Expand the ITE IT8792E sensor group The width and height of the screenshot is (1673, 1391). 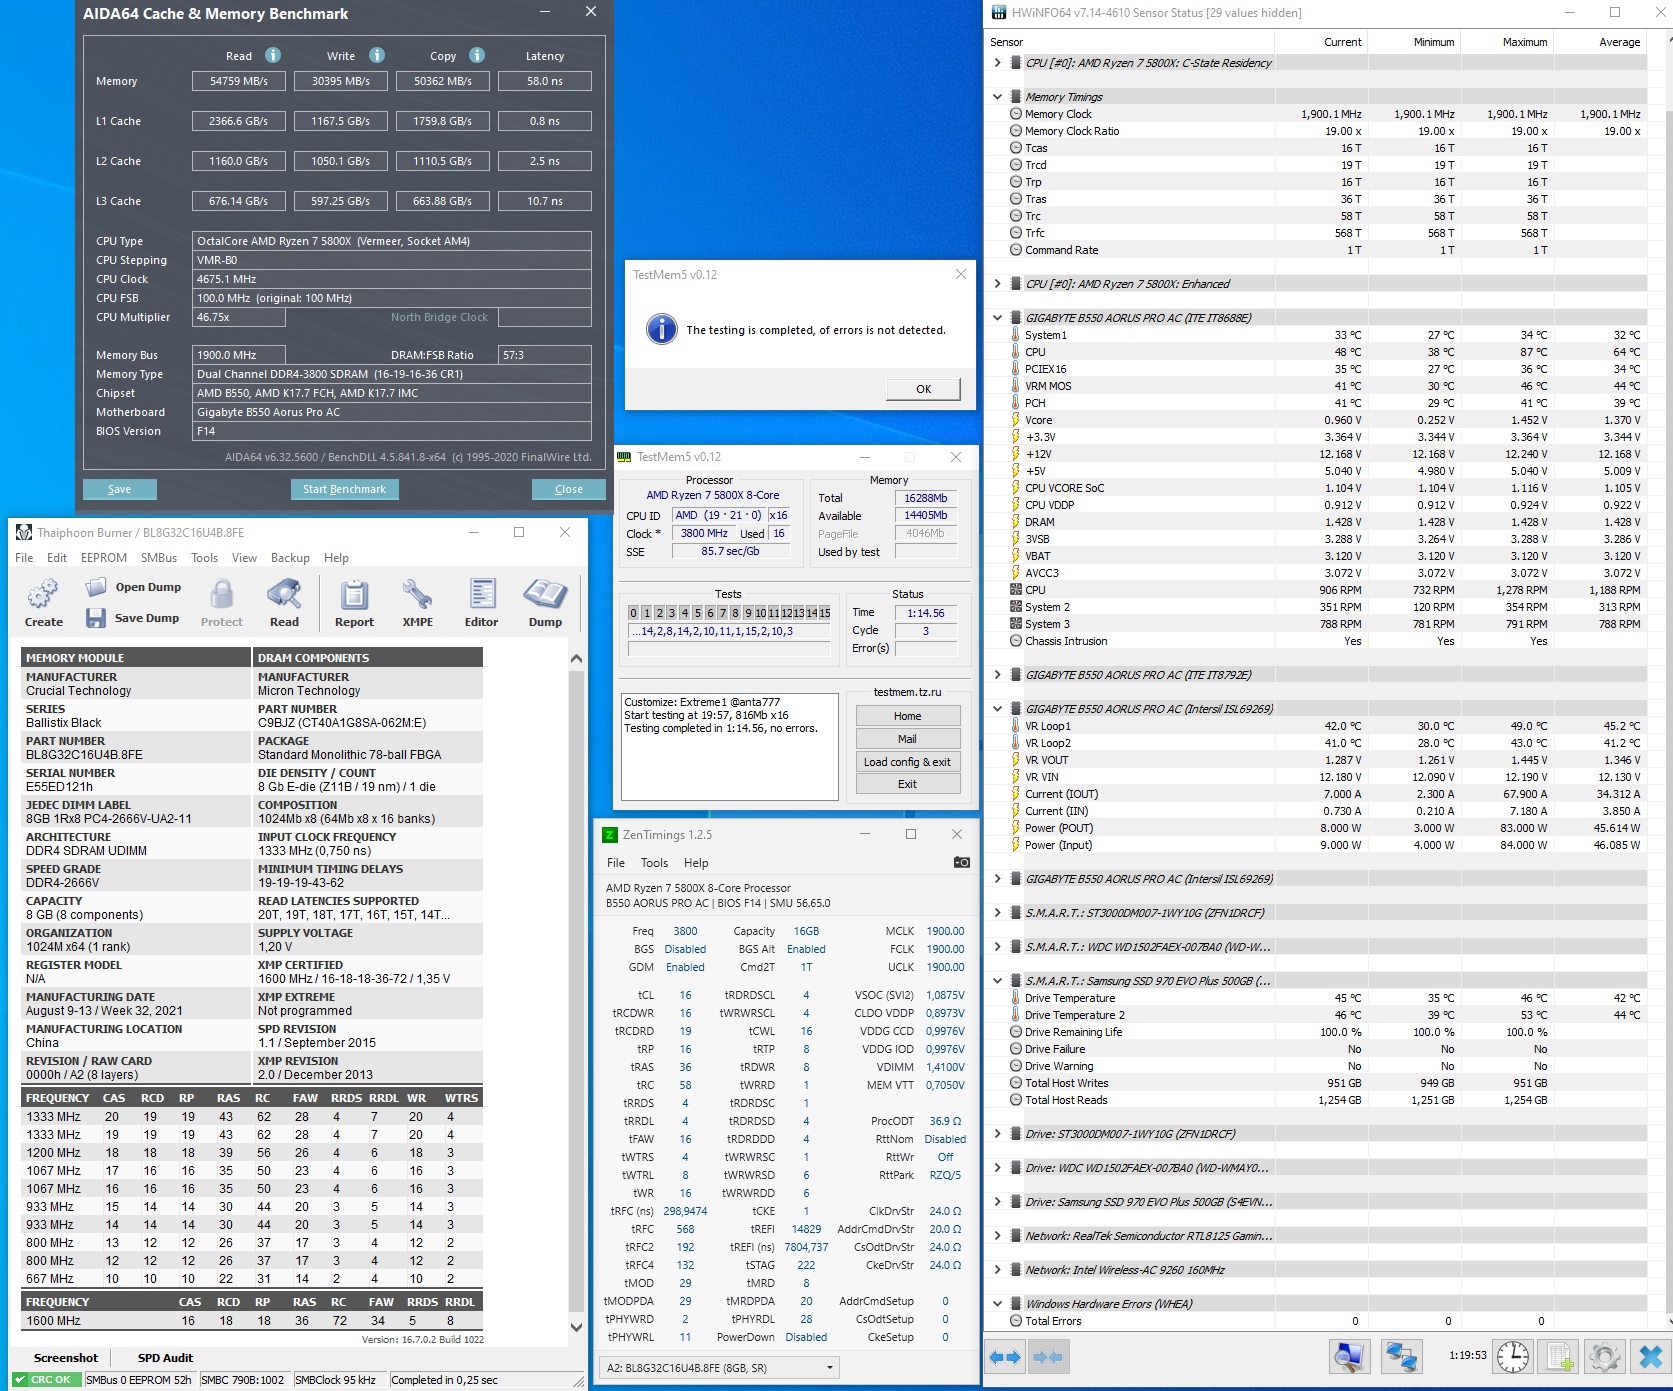[x=997, y=675]
